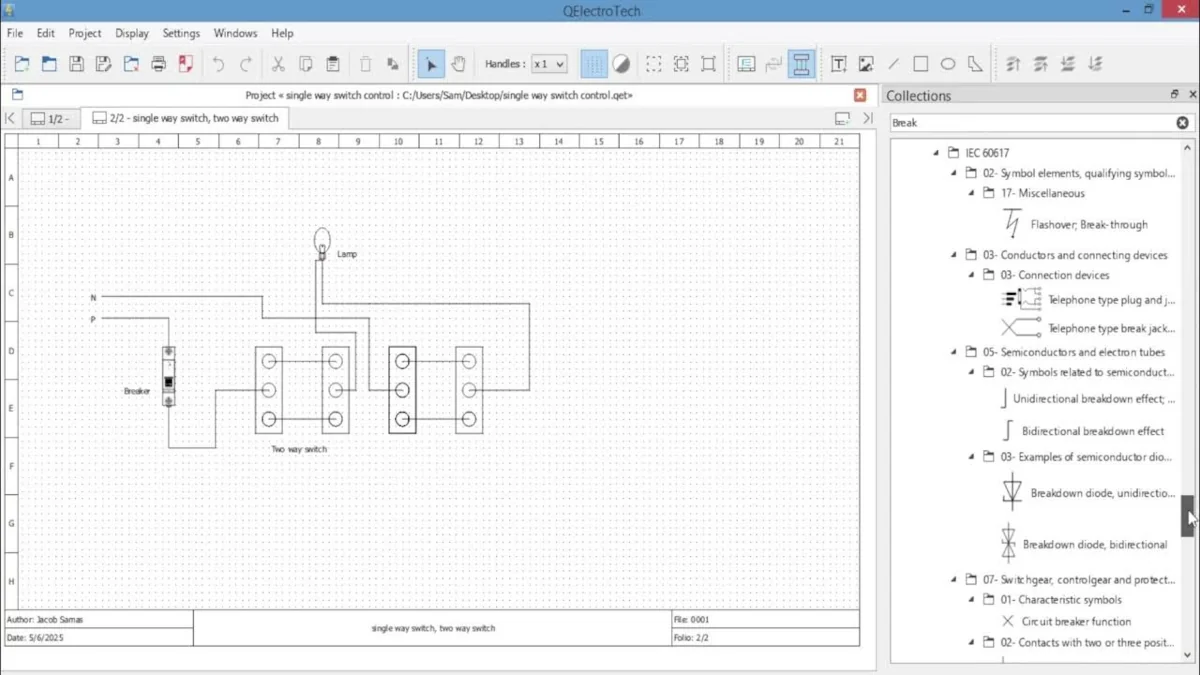Click the Collections panel scrollbar handle
1200x675 pixels.
[x=1188, y=516]
